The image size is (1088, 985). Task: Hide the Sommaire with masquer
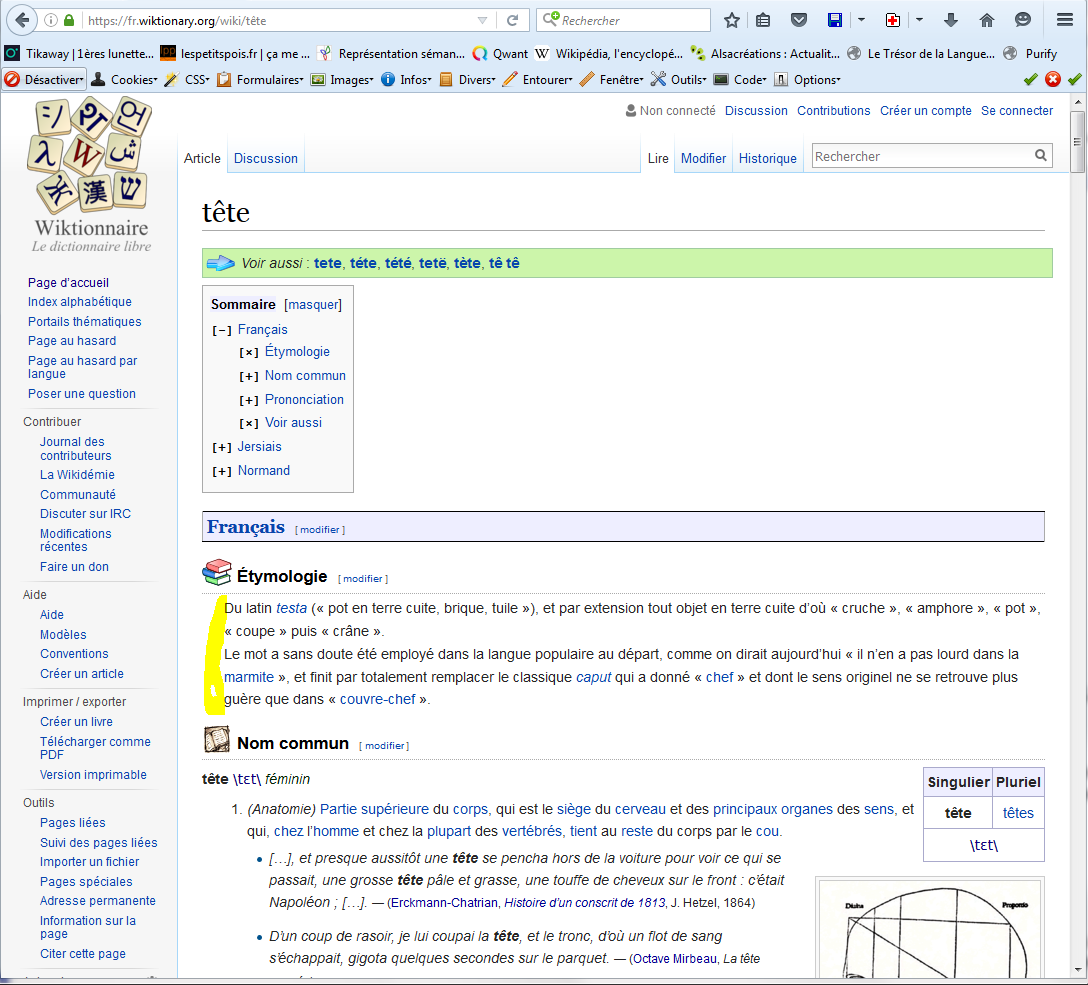[x=313, y=304]
